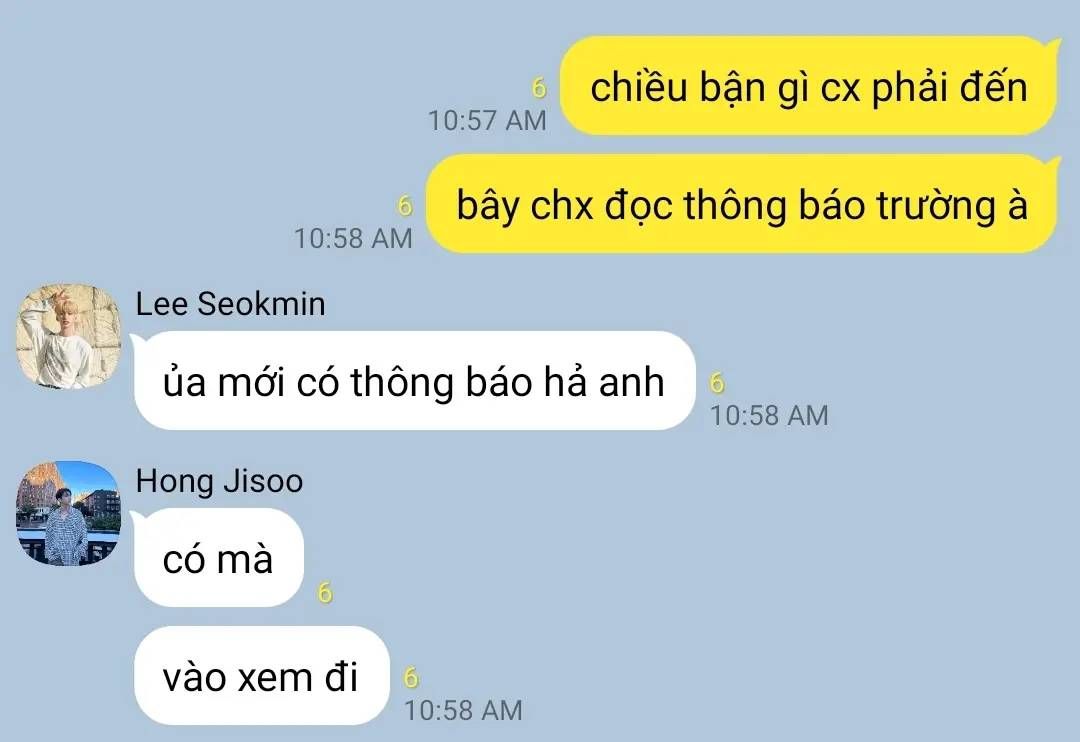Open Hong Jisoo's profile picture
Screen dimensions: 1080x742
point(69,514)
